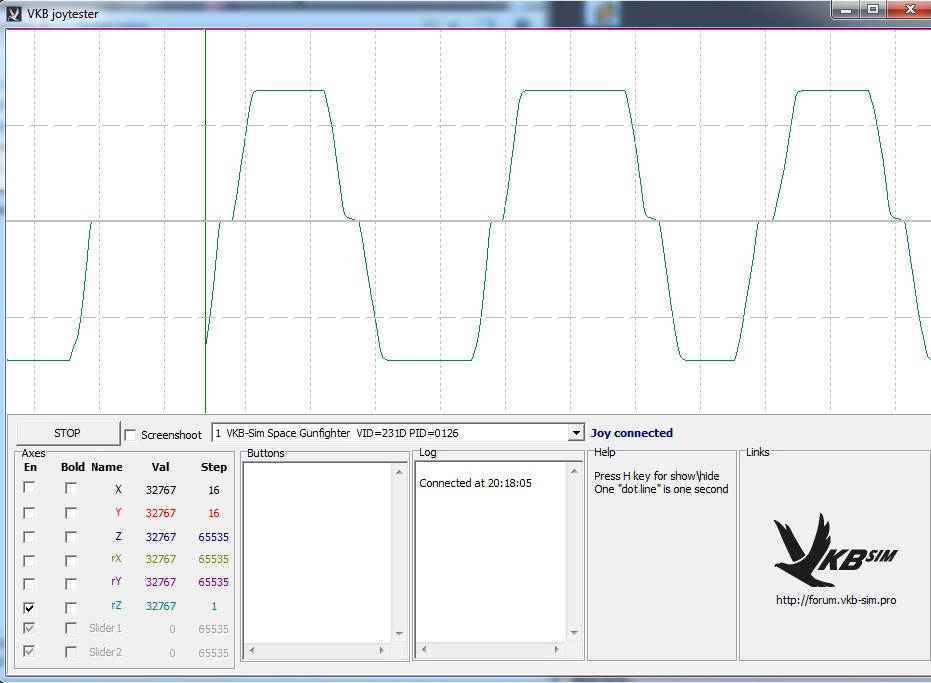Minimize the VKB joytester window
Viewport: 931px width, 683px height.
click(846, 10)
